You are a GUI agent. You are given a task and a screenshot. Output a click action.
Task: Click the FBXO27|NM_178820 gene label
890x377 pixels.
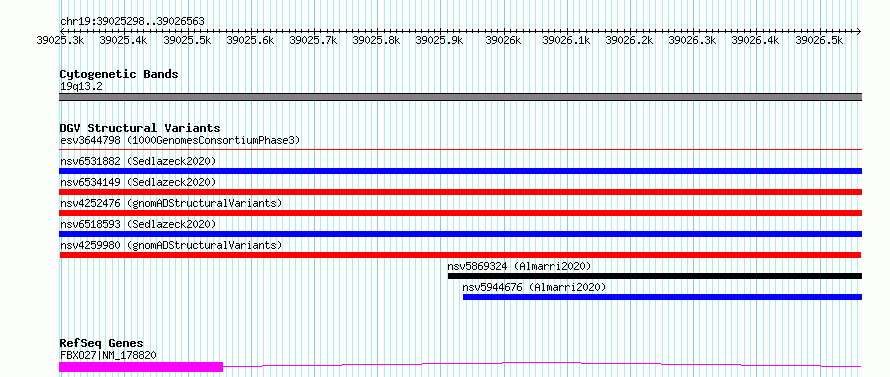108,355
